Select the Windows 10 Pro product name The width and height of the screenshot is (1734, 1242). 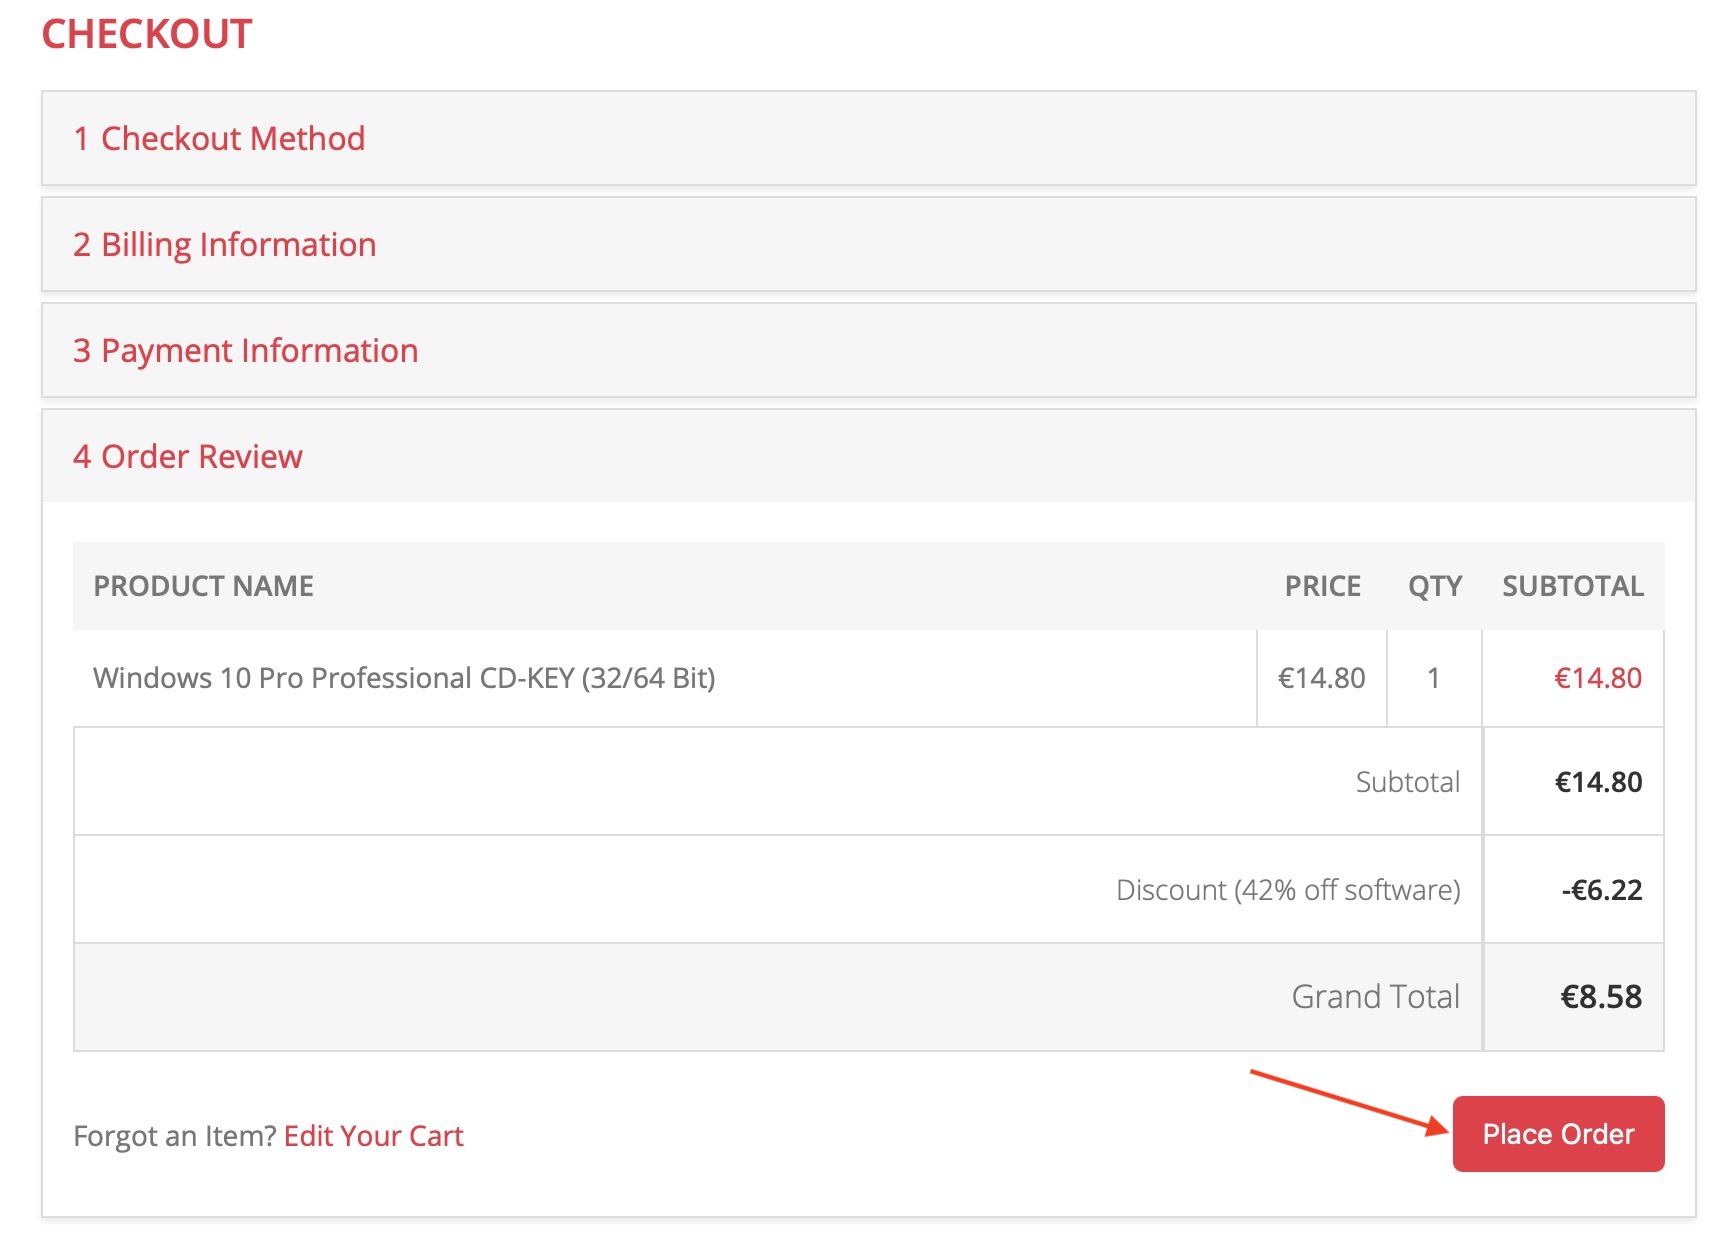[404, 678]
